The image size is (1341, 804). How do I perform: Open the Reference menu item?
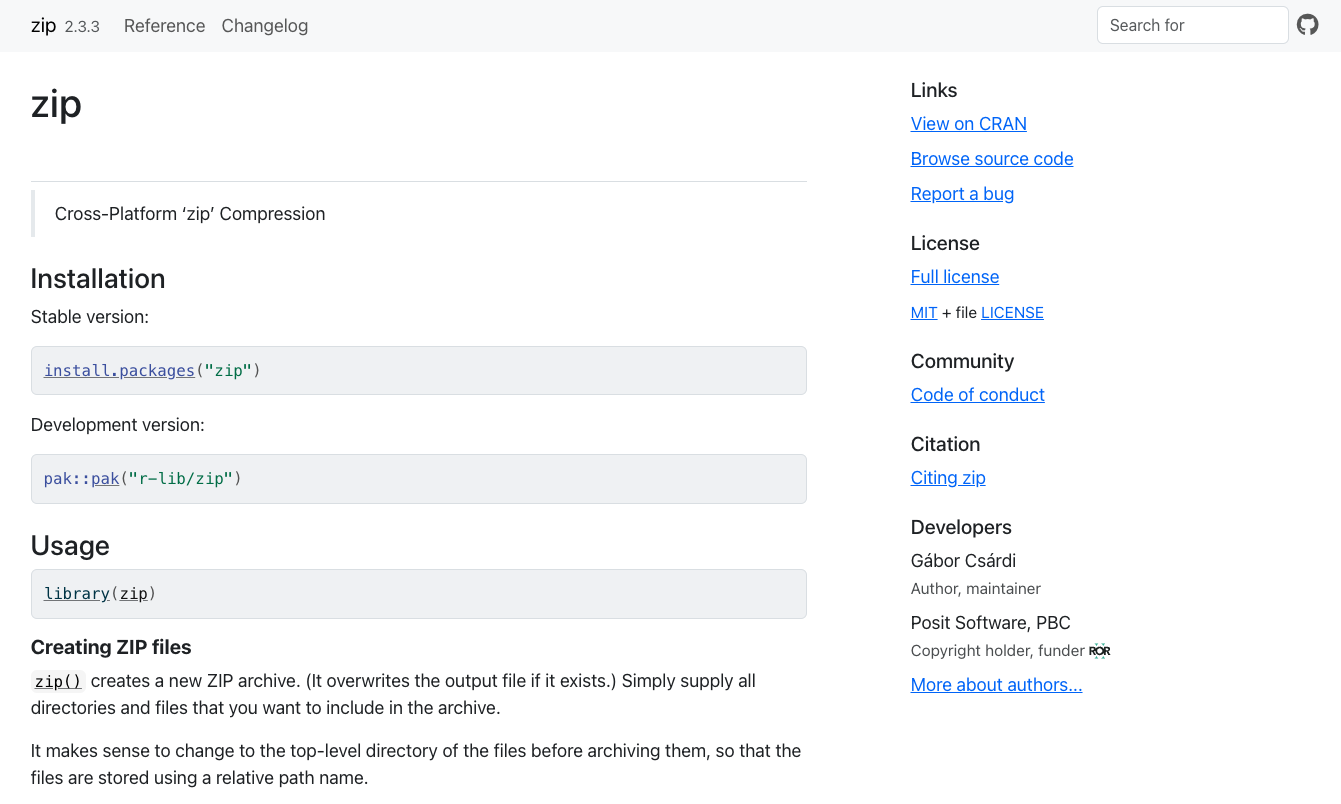click(164, 26)
